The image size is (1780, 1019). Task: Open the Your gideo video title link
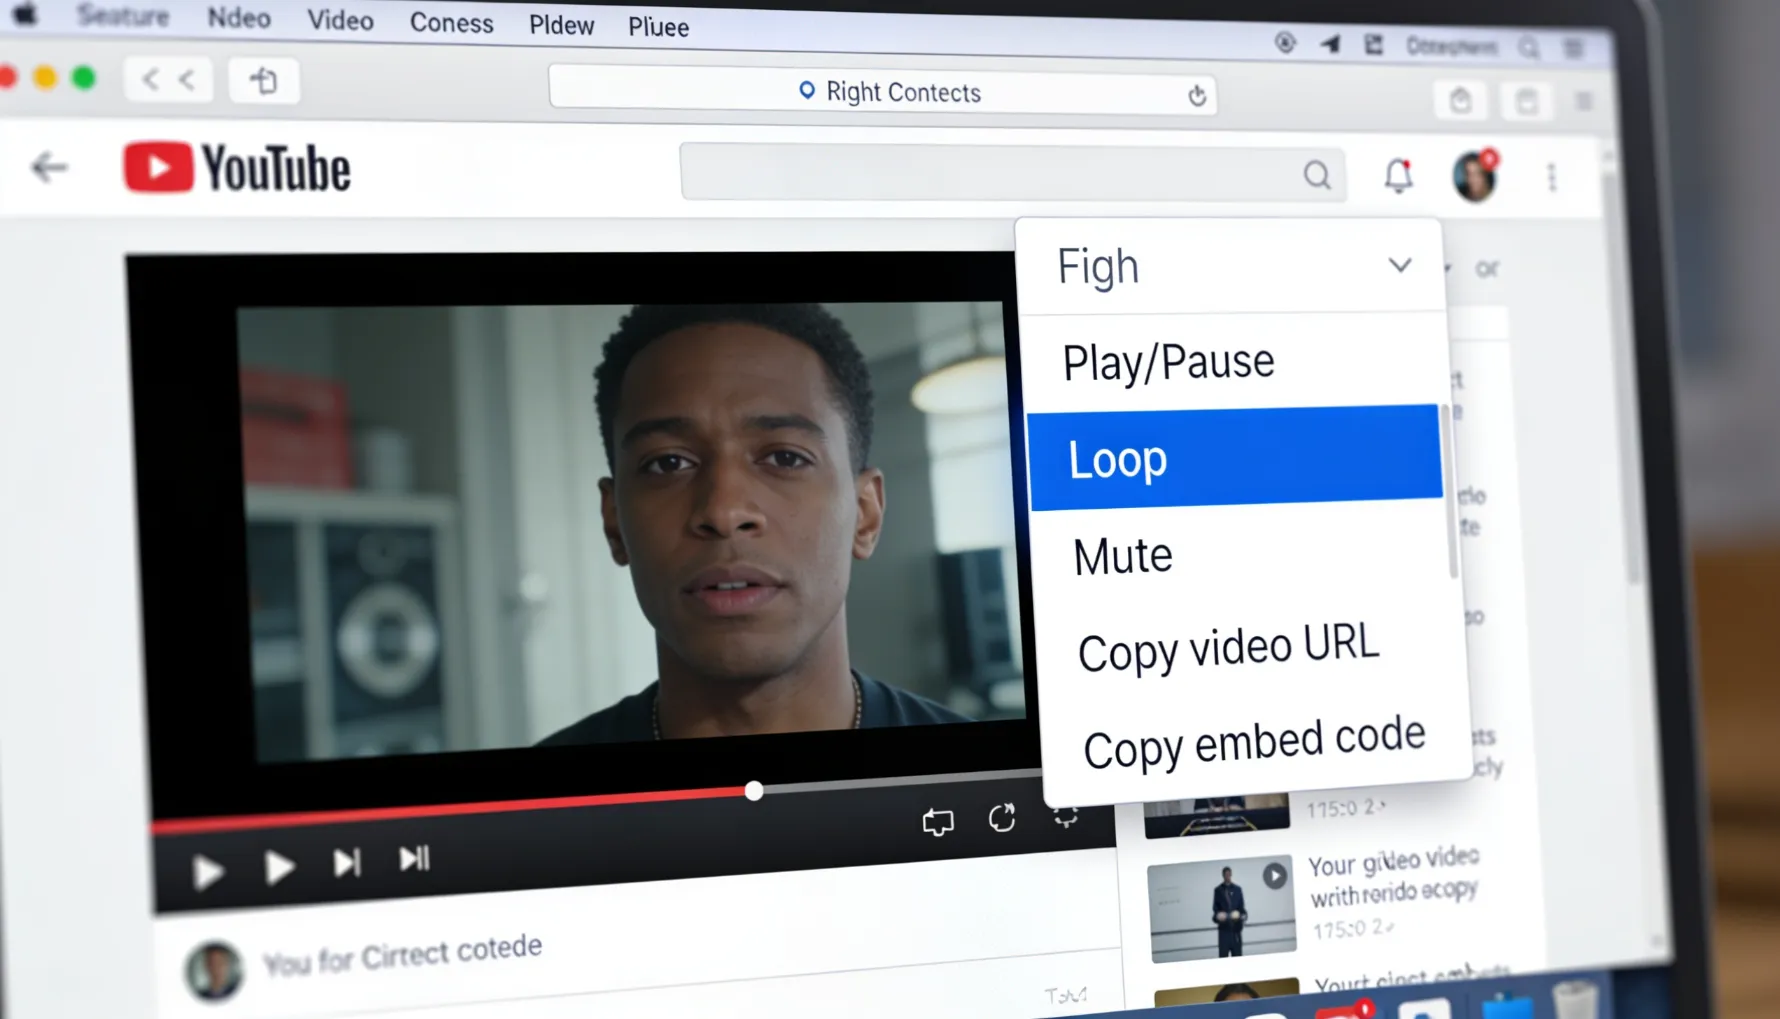pos(1394,876)
